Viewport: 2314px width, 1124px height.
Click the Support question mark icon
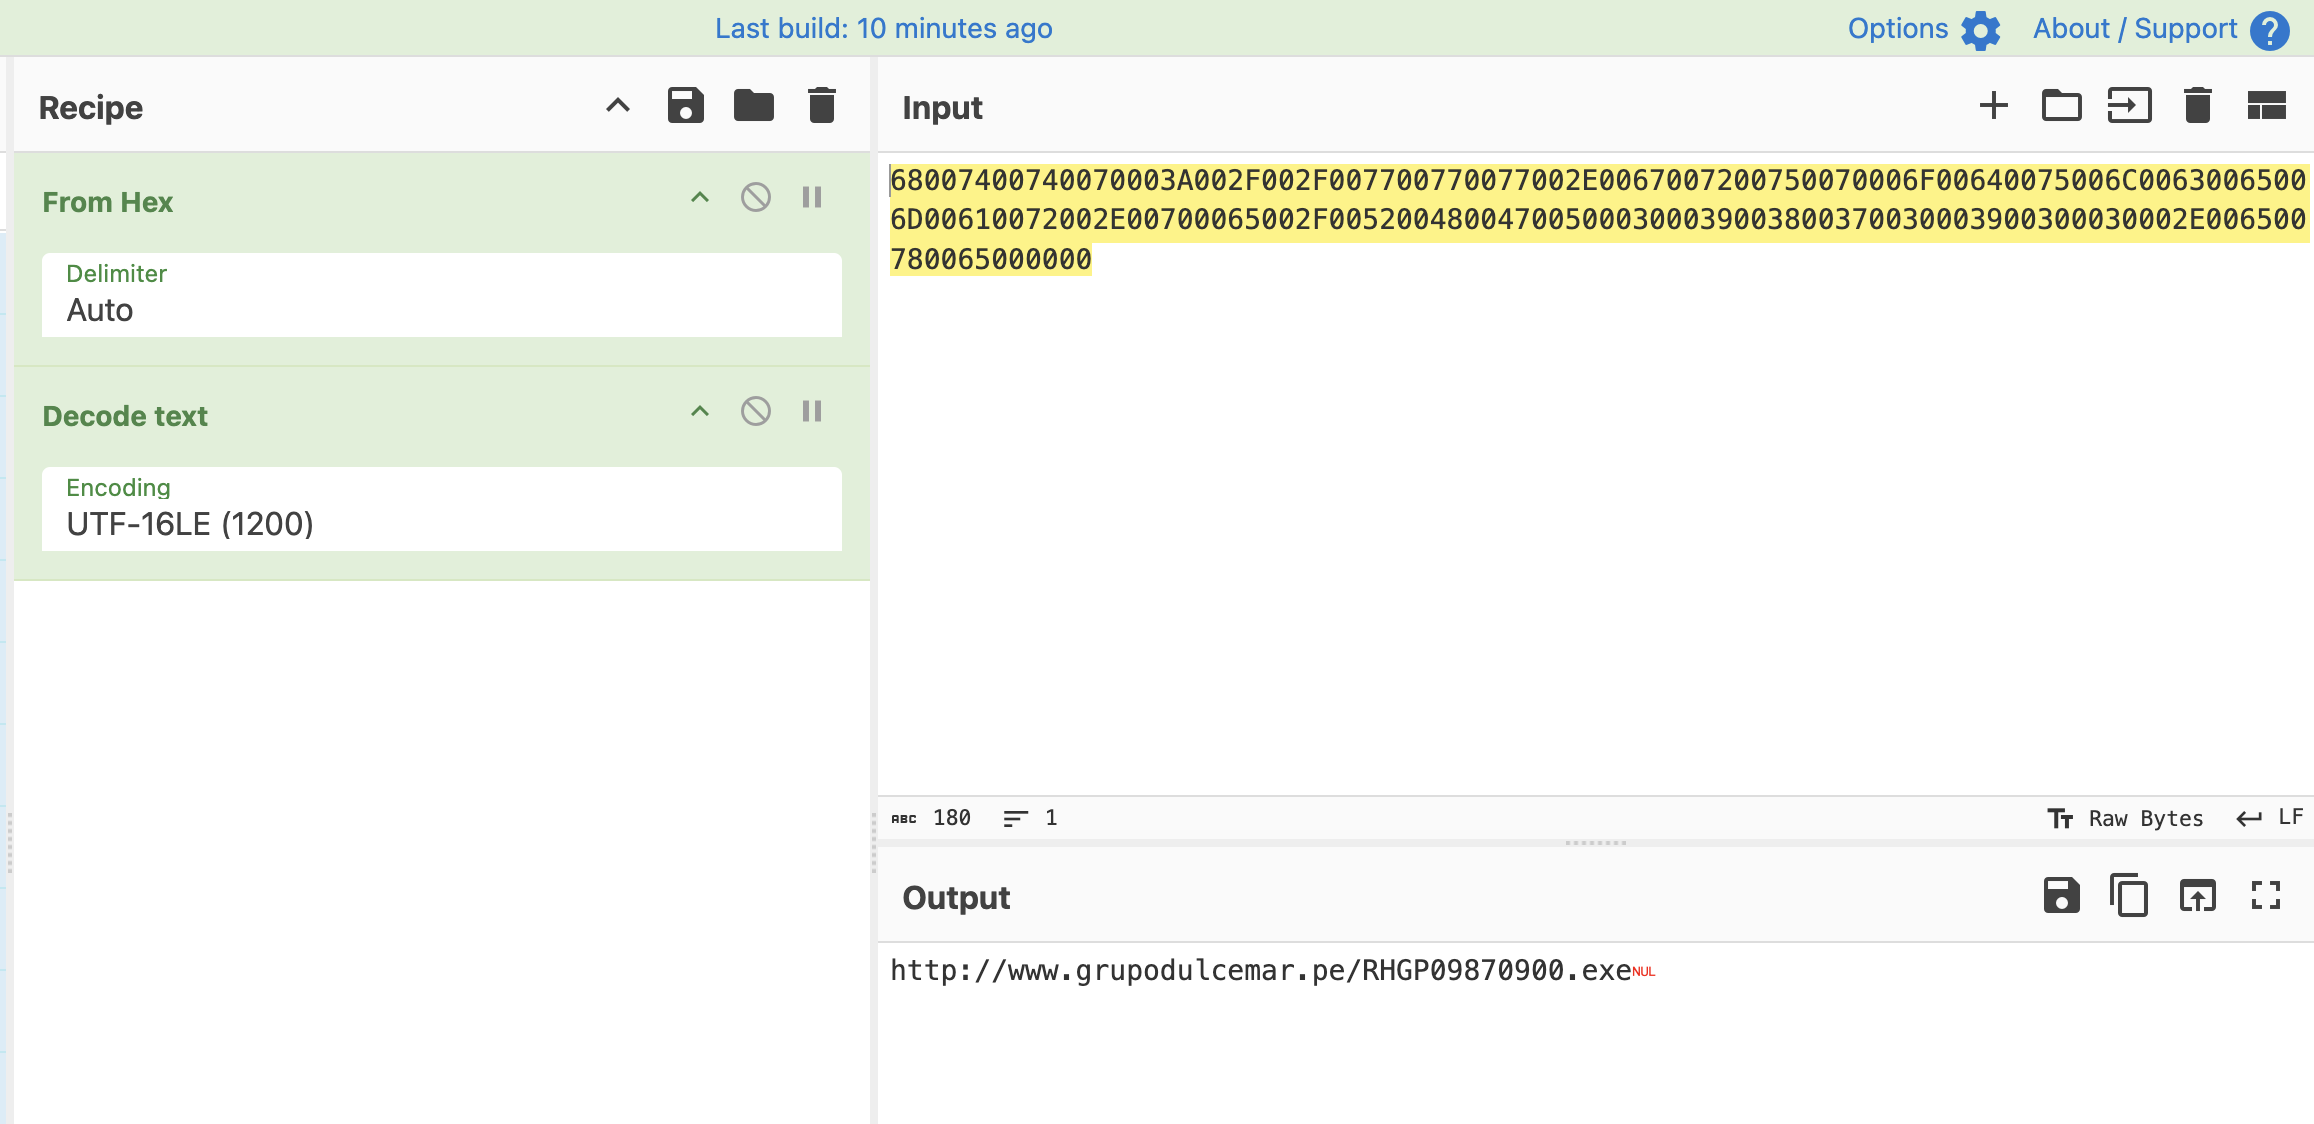[2269, 30]
